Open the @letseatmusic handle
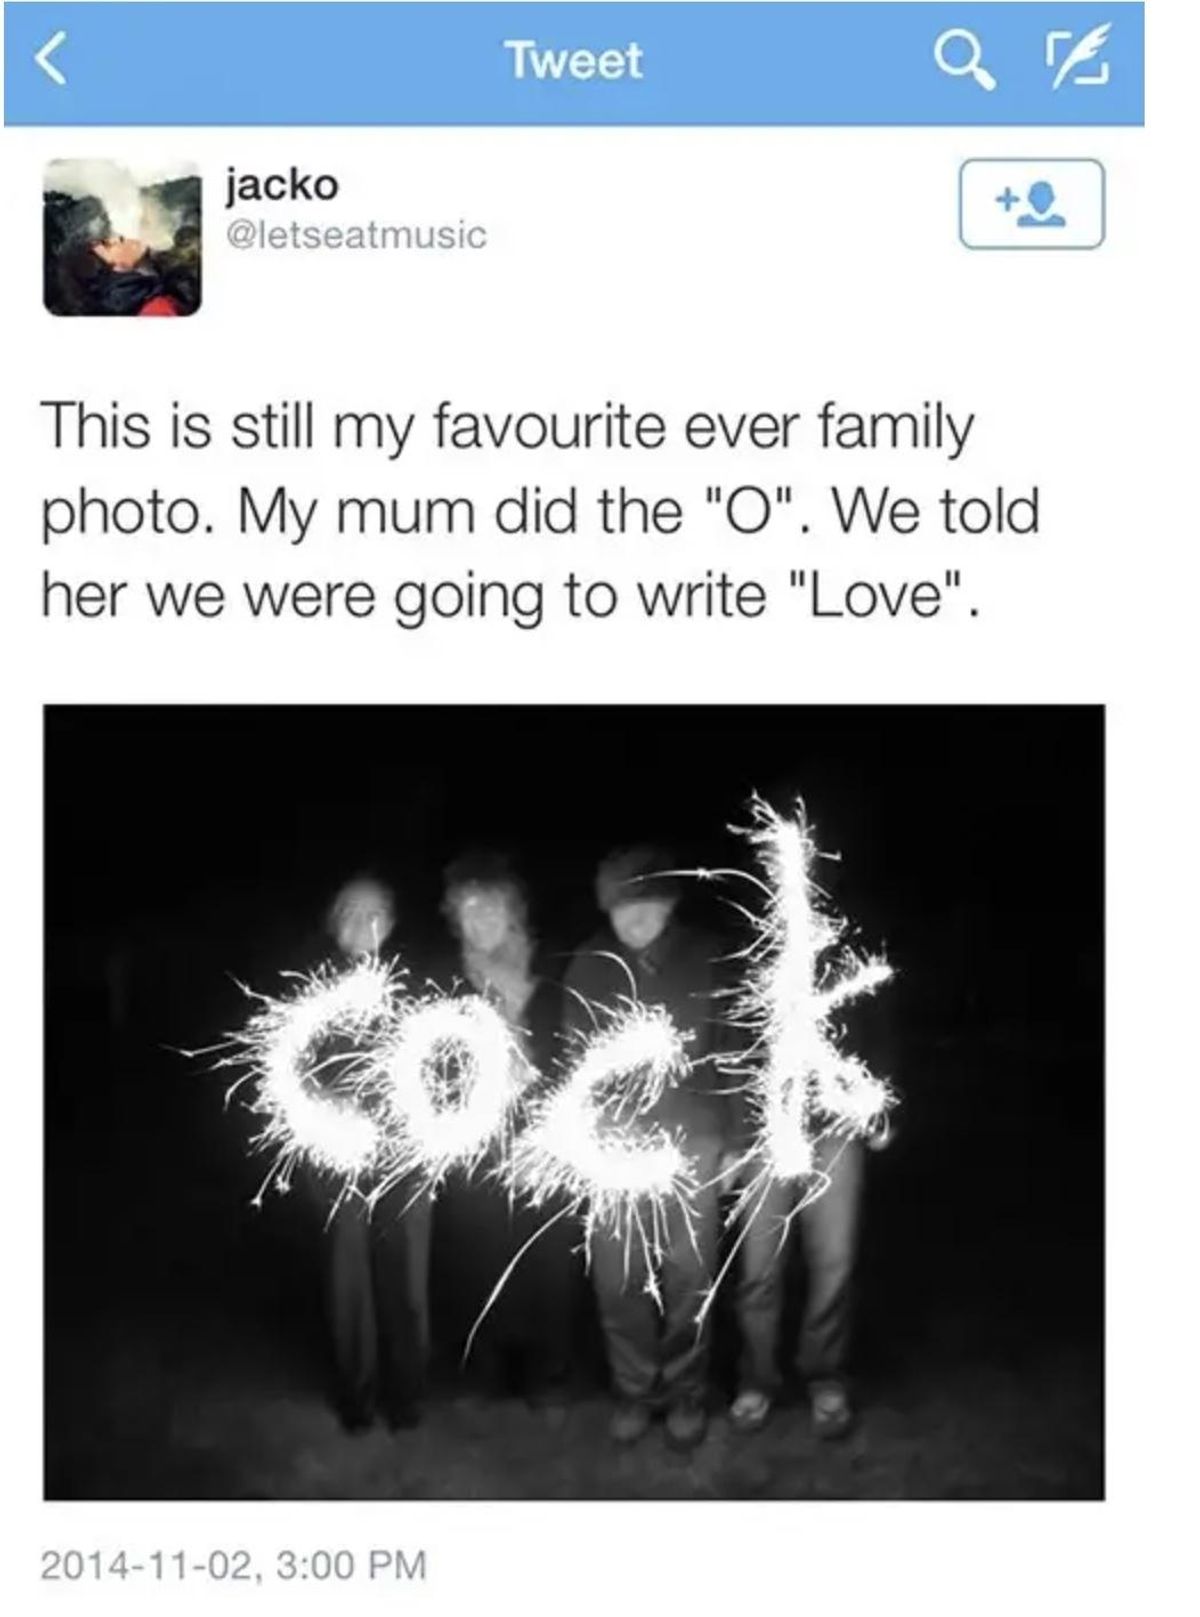This screenshot has width=1200, height=1617. point(357,236)
